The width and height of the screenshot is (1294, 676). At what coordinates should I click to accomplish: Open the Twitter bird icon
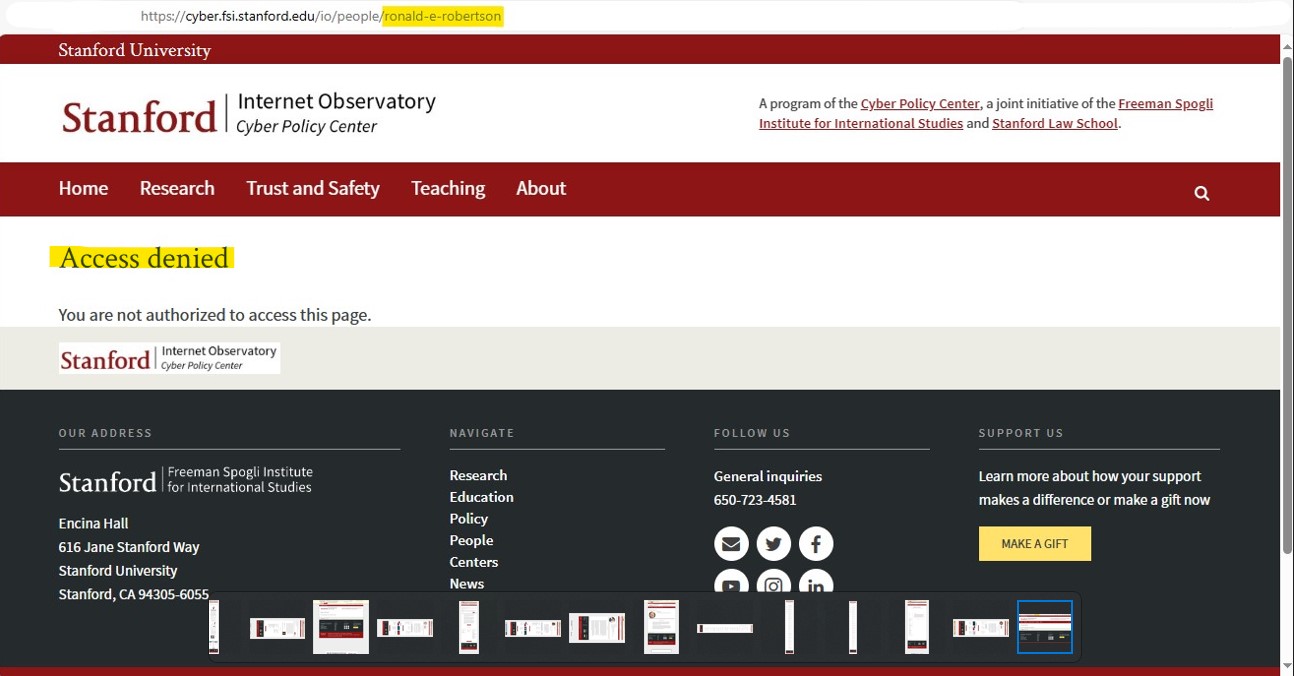(x=773, y=544)
